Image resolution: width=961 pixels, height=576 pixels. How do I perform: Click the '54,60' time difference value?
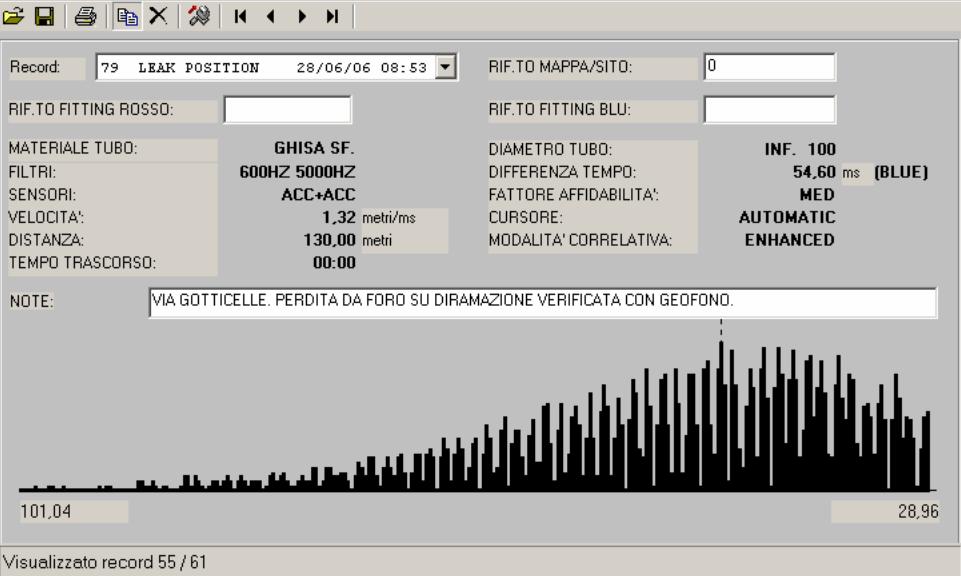pyautogui.click(x=814, y=172)
